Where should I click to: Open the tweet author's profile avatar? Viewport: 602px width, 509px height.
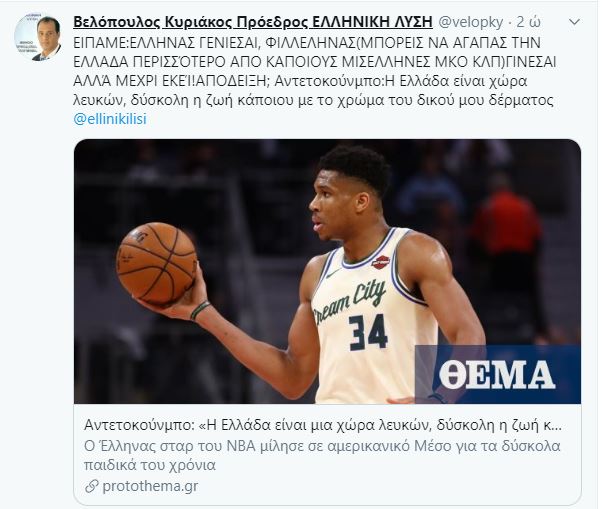38,37
